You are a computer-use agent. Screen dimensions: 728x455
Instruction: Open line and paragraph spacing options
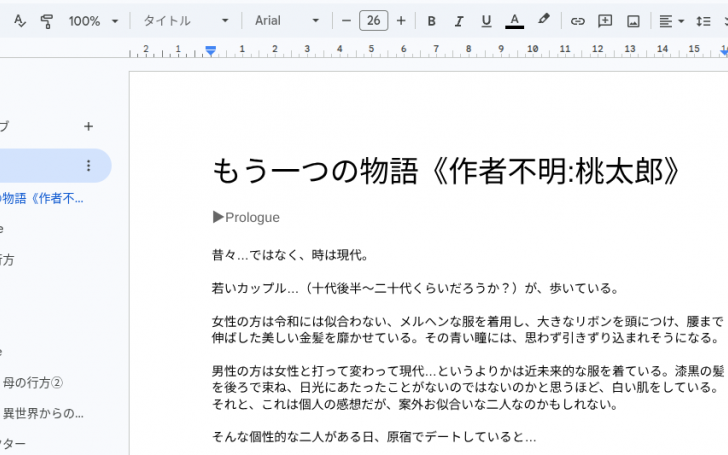[703, 21]
